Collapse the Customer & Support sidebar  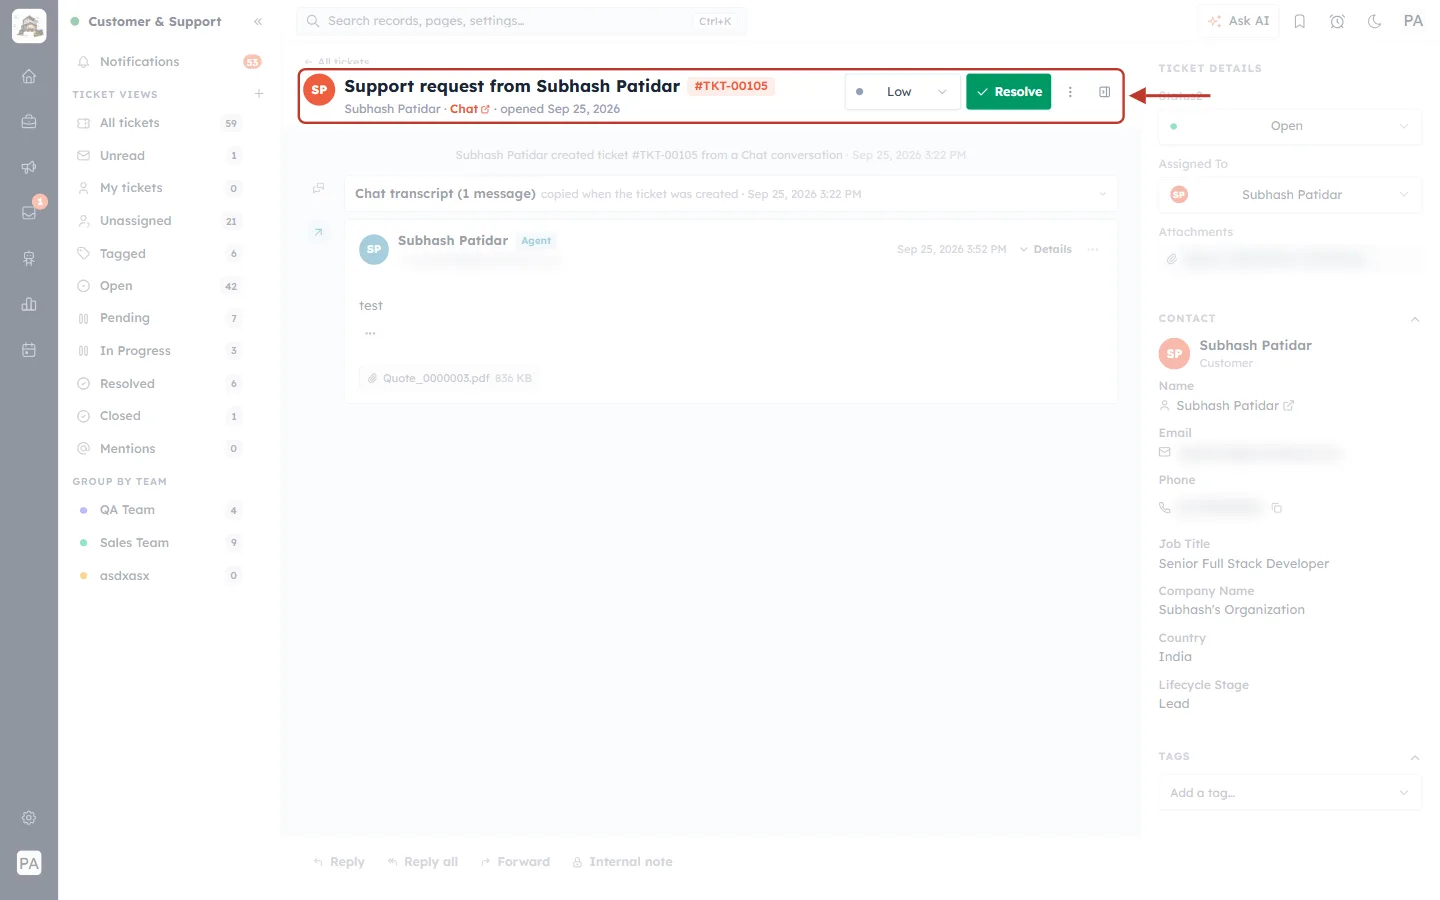(258, 21)
